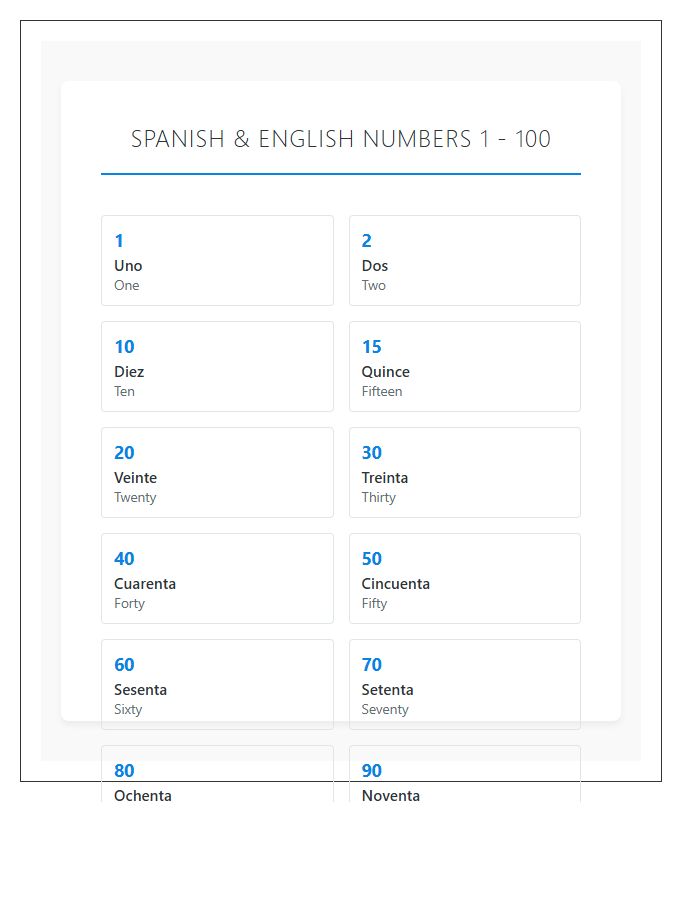
Task: Click the English word 'Seventy'
Action: [385, 709]
